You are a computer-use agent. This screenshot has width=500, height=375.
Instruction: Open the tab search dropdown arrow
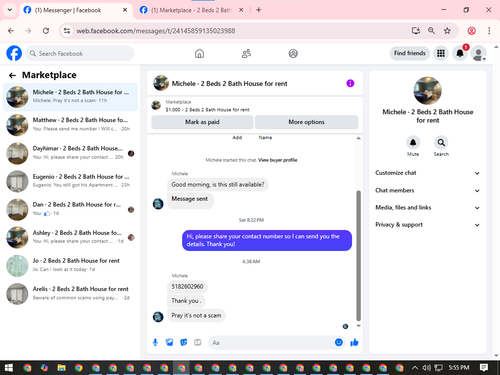point(10,10)
